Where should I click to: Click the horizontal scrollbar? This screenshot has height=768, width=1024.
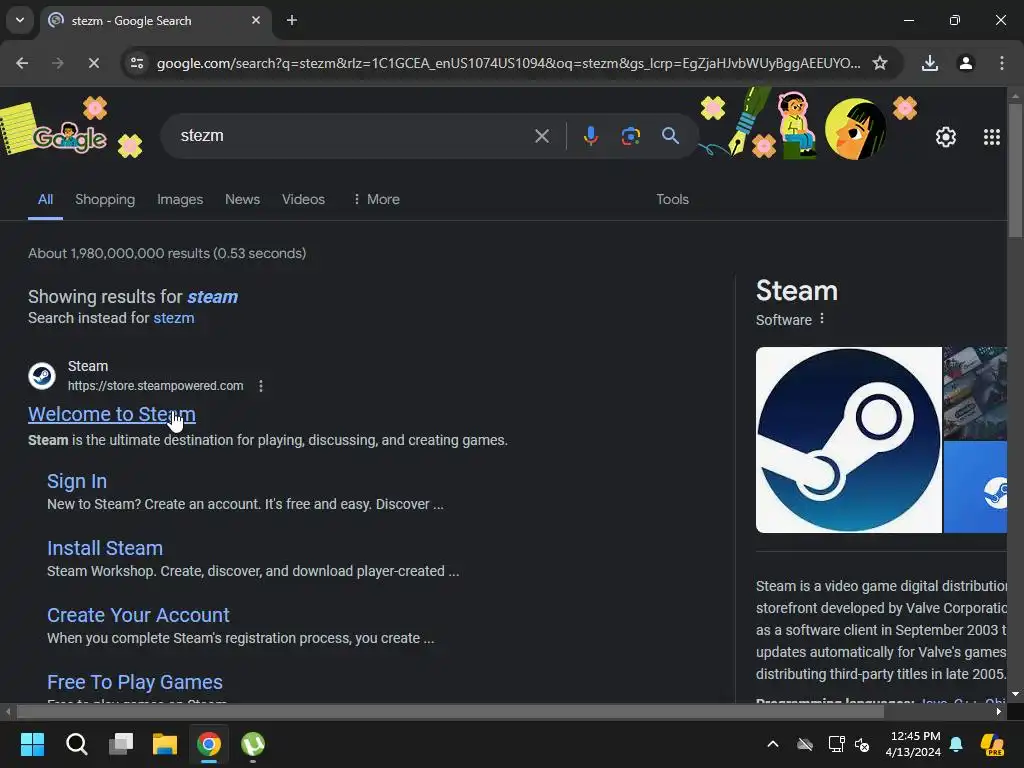(x=450, y=712)
